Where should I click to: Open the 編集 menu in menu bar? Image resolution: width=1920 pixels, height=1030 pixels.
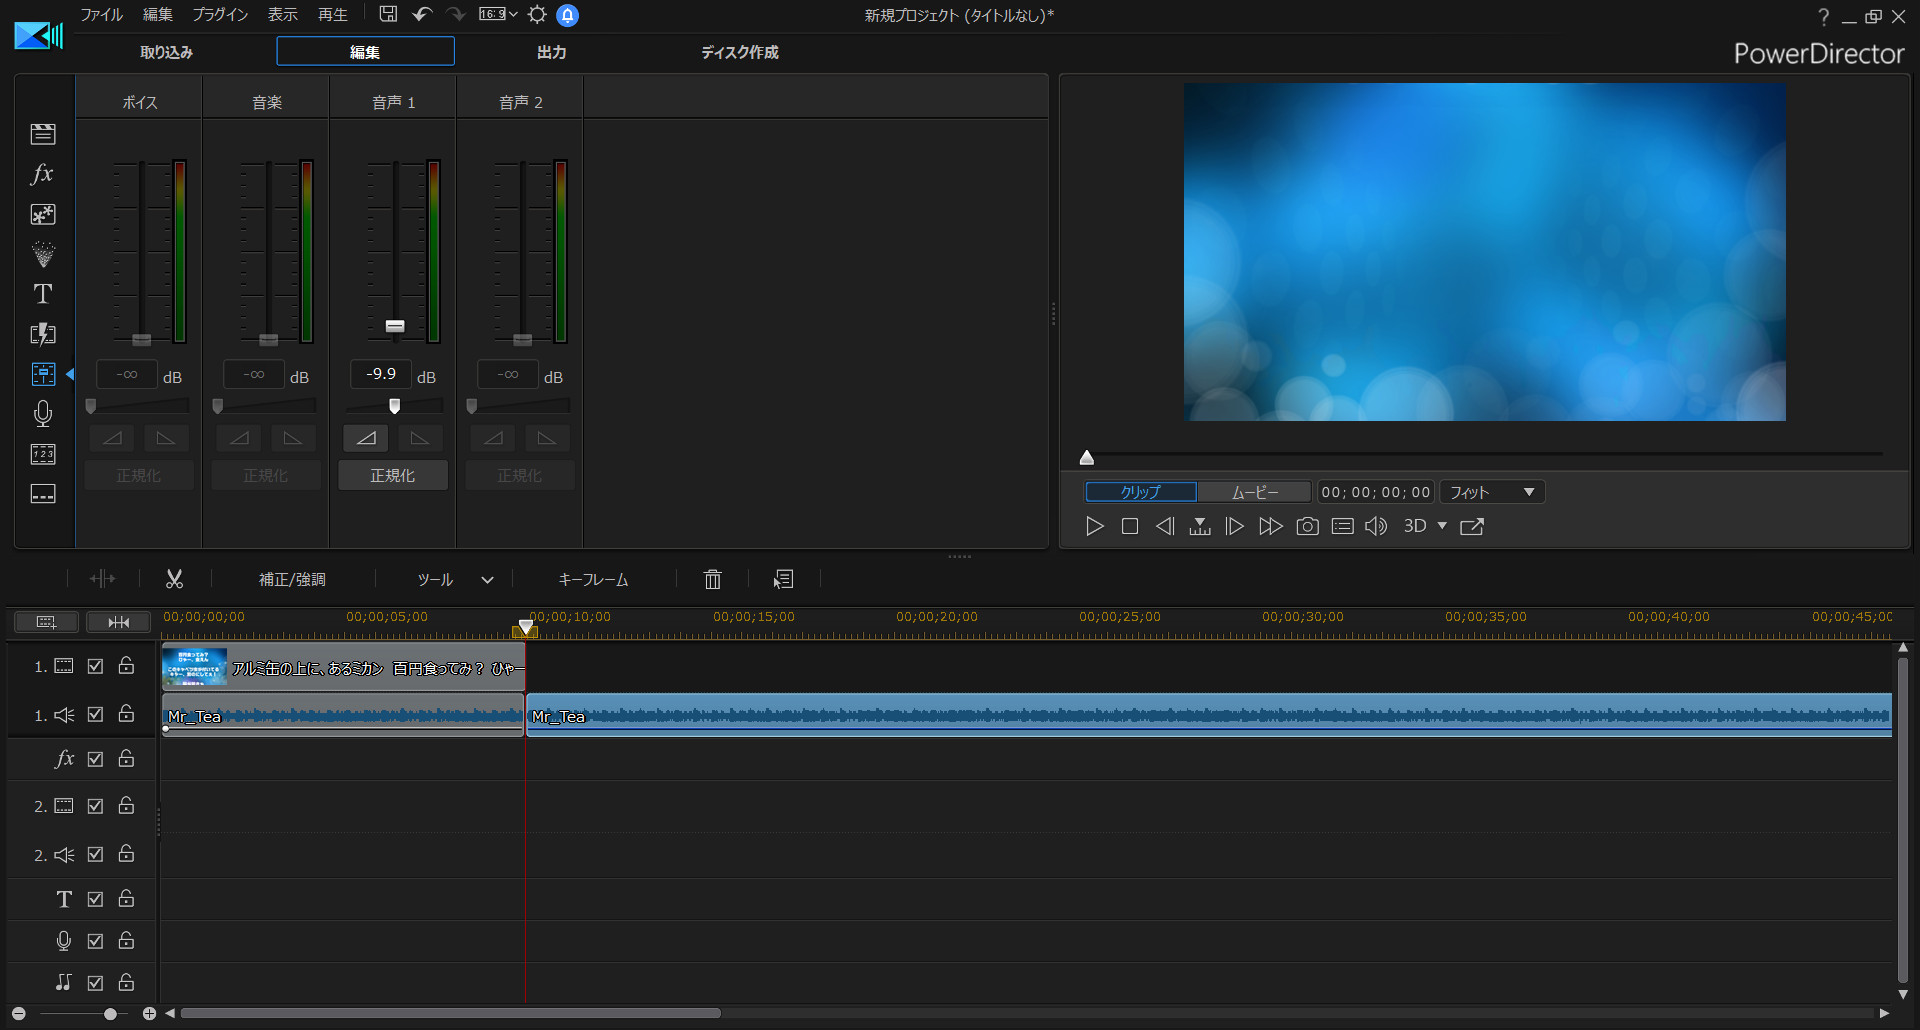158,15
